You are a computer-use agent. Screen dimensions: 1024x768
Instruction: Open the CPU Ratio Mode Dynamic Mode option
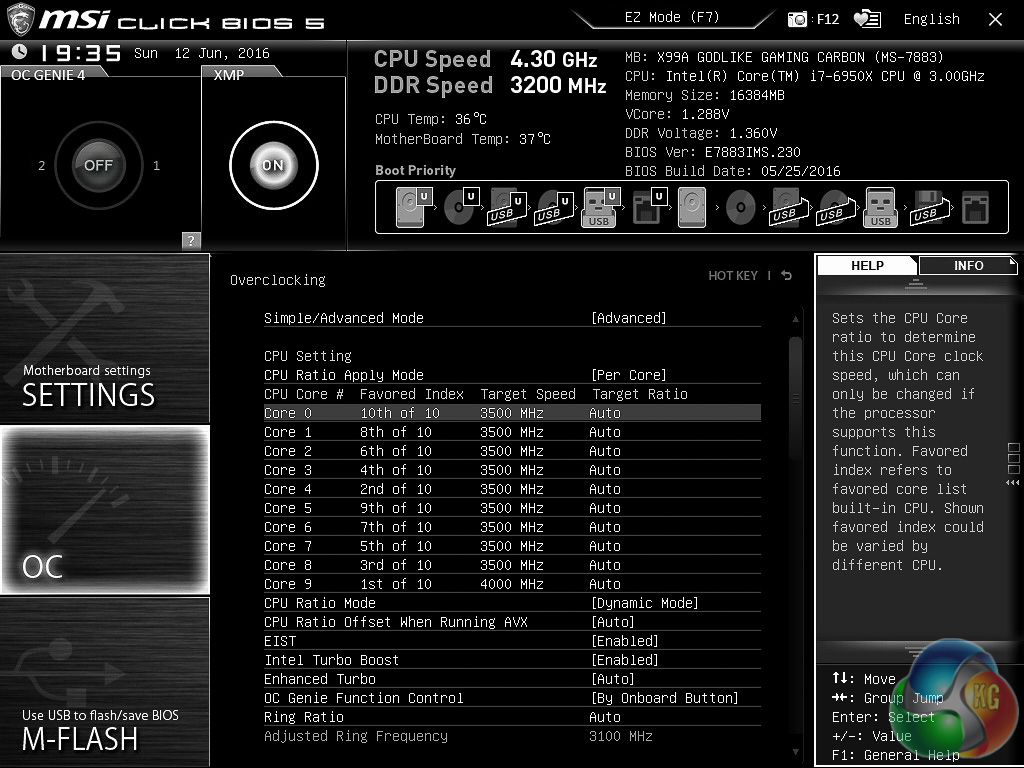644,603
